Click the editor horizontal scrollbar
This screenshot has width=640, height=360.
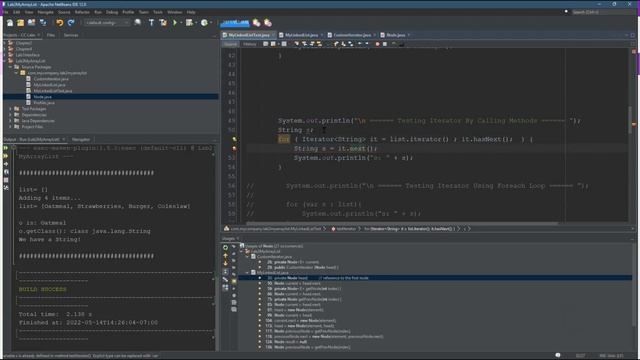pos(402,223)
